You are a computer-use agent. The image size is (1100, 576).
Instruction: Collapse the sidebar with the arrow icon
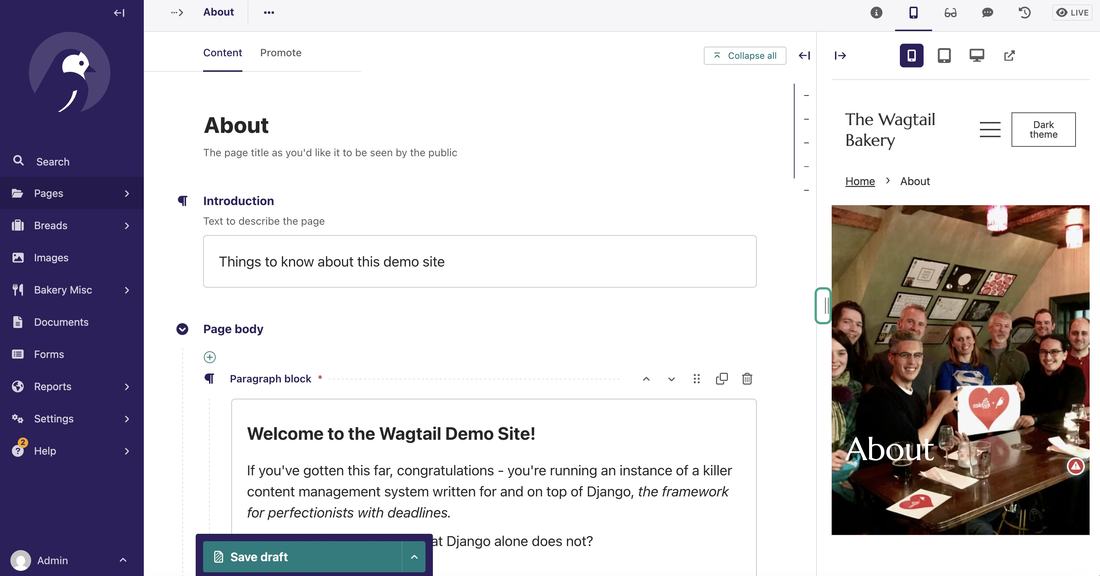pos(119,13)
